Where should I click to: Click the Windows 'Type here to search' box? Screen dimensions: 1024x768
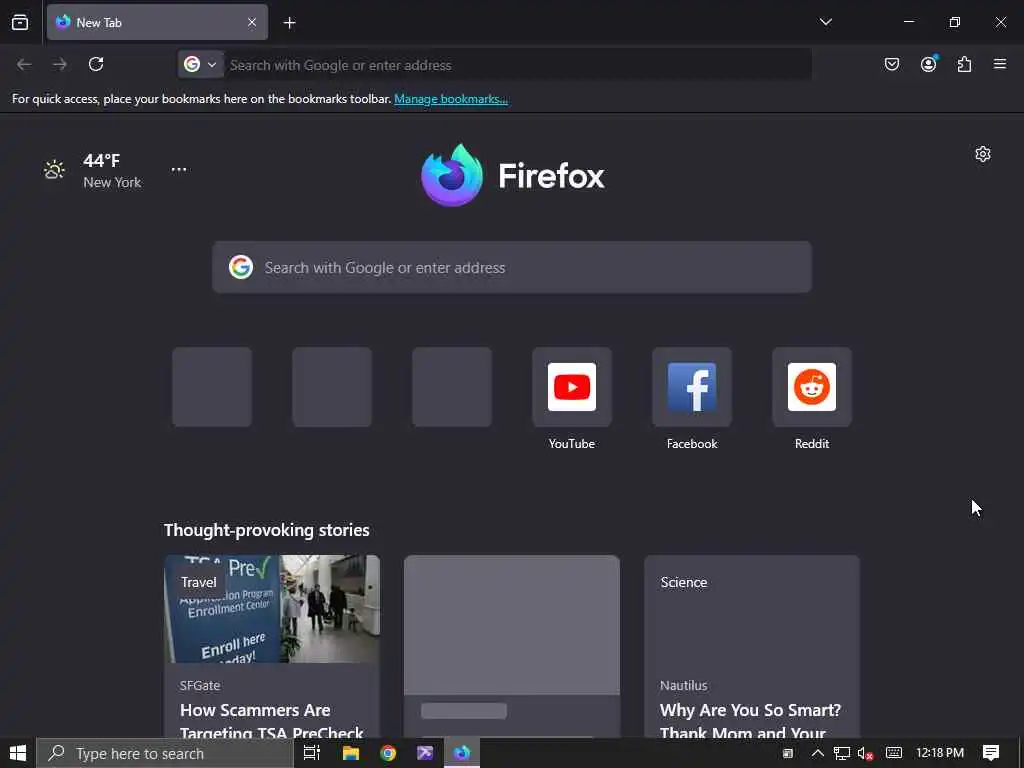(x=165, y=753)
